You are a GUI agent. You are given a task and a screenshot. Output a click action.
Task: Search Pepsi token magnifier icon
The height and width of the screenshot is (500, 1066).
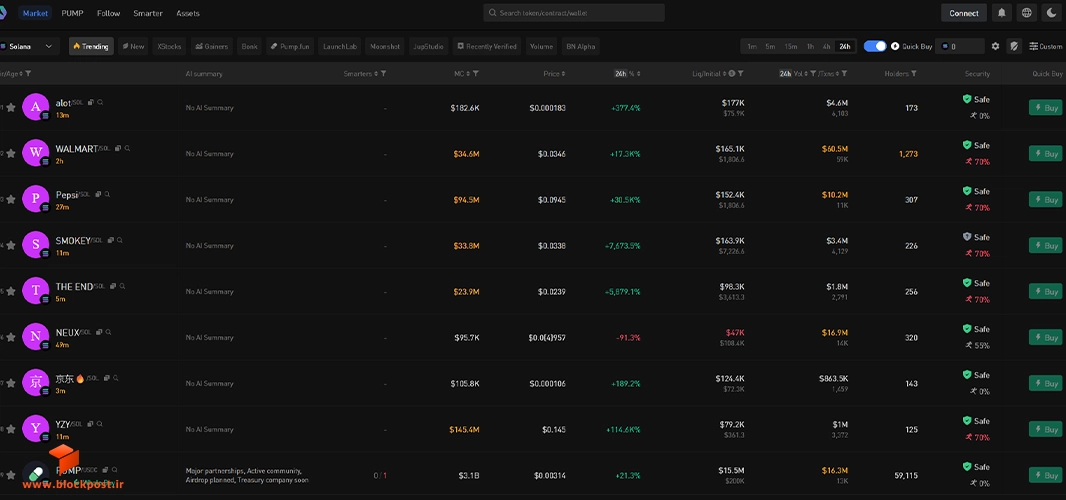pyautogui.click(x=107, y=194)
